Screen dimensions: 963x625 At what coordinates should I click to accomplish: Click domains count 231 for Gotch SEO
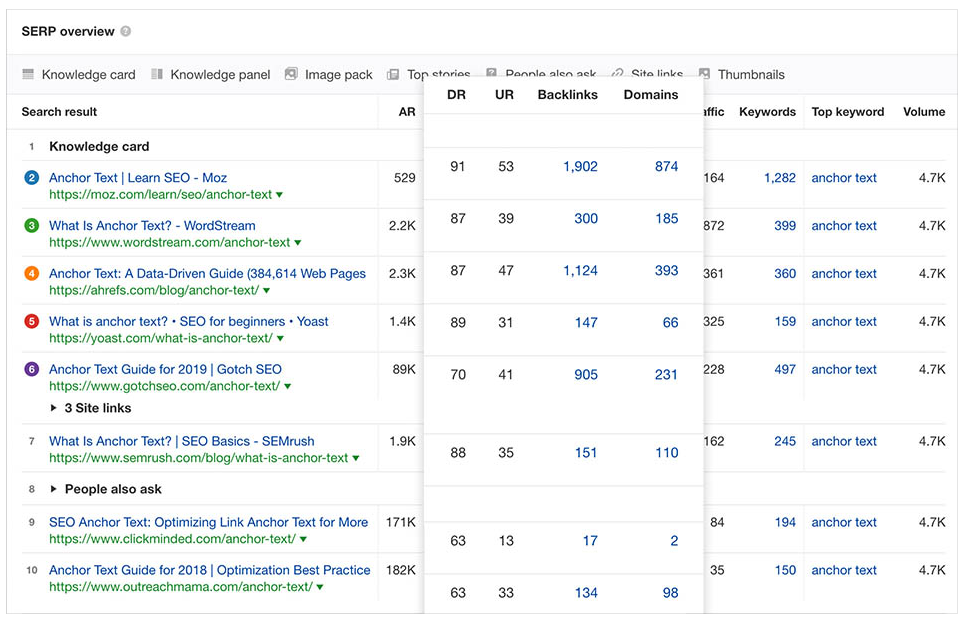666,375
